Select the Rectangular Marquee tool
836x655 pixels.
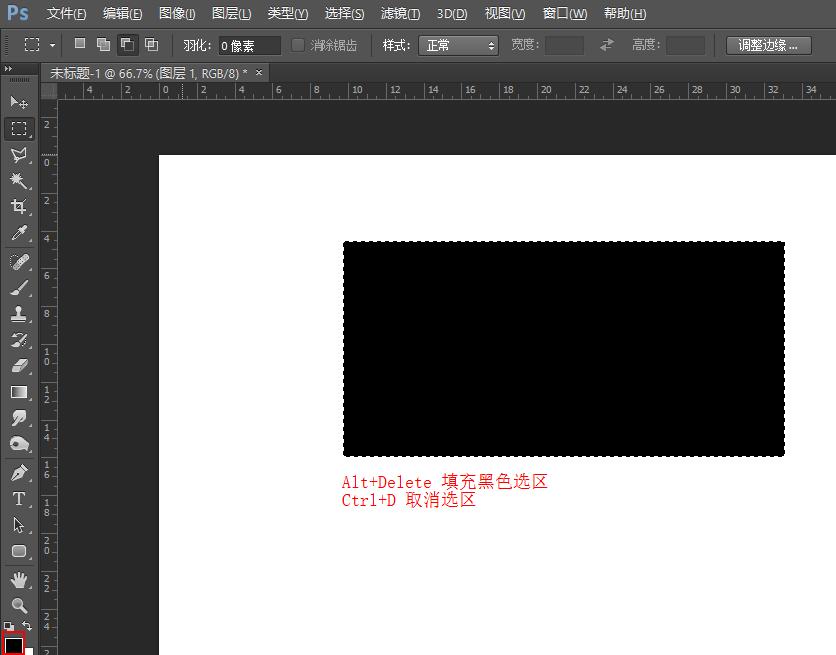click(20, 128)
